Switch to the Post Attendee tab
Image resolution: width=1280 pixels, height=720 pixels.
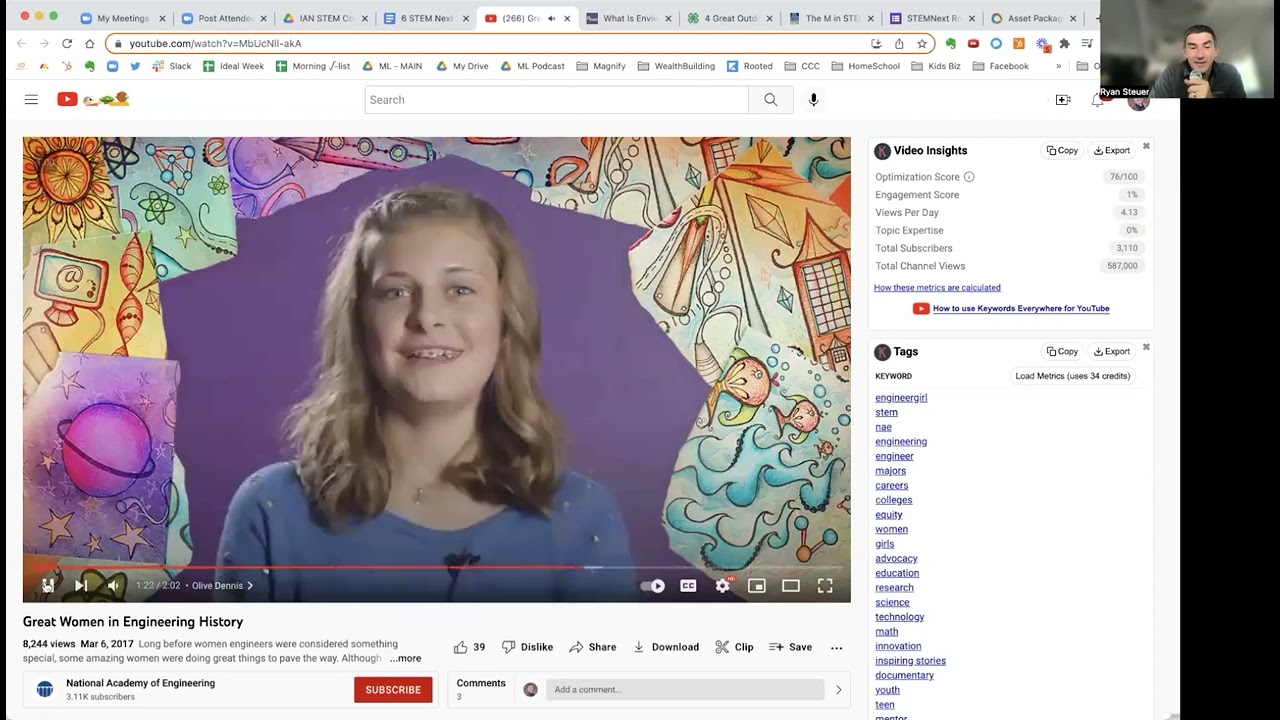pyautogui.click(x=224, y=18)
